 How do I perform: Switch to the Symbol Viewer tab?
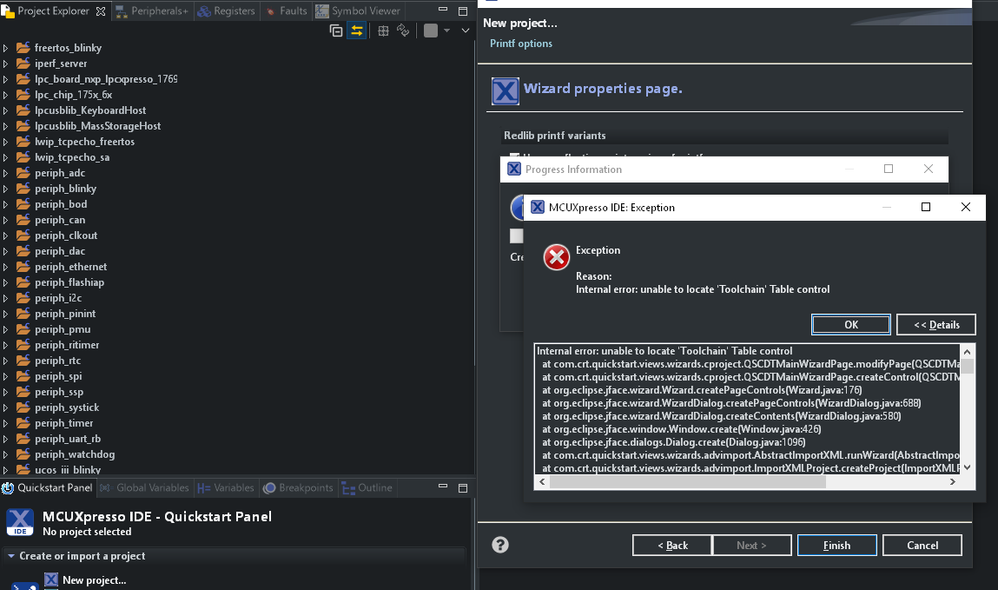pos(358,11)
